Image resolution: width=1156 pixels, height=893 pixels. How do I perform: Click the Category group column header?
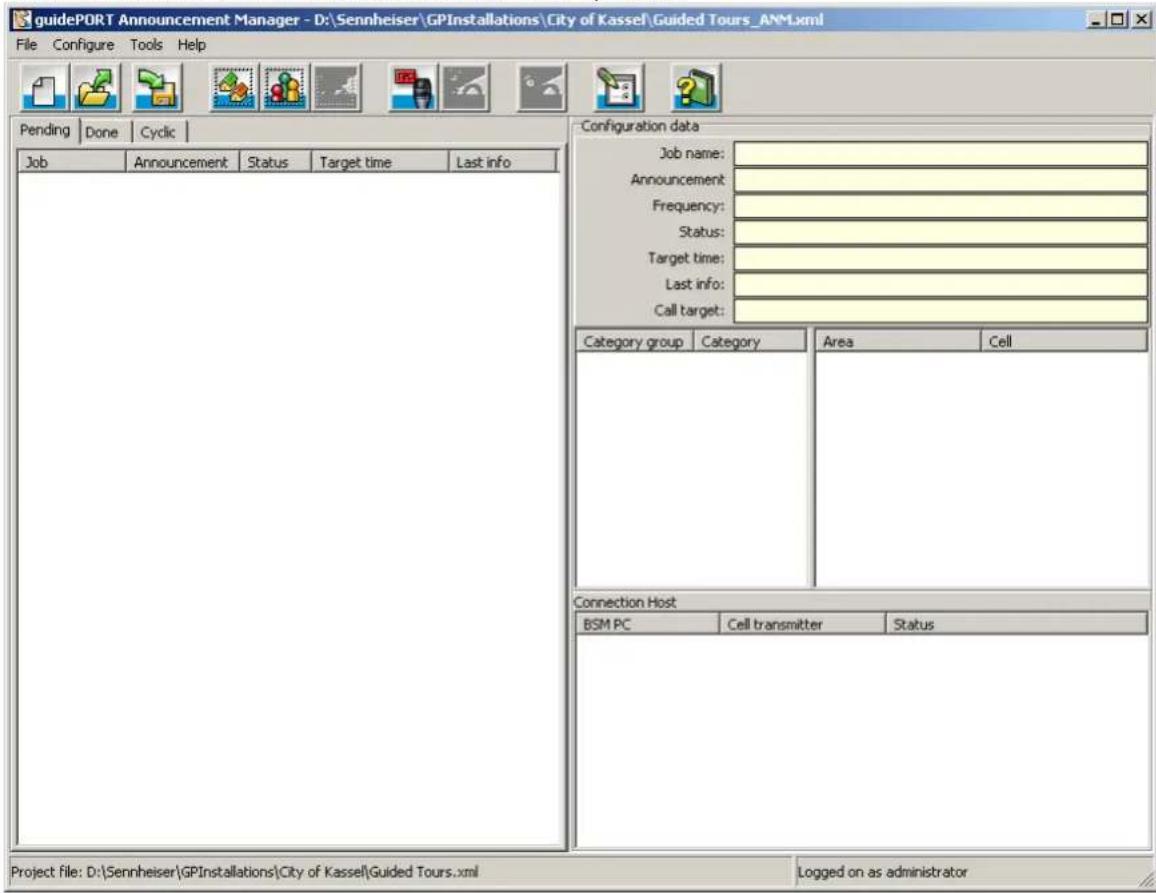(634, 341)
